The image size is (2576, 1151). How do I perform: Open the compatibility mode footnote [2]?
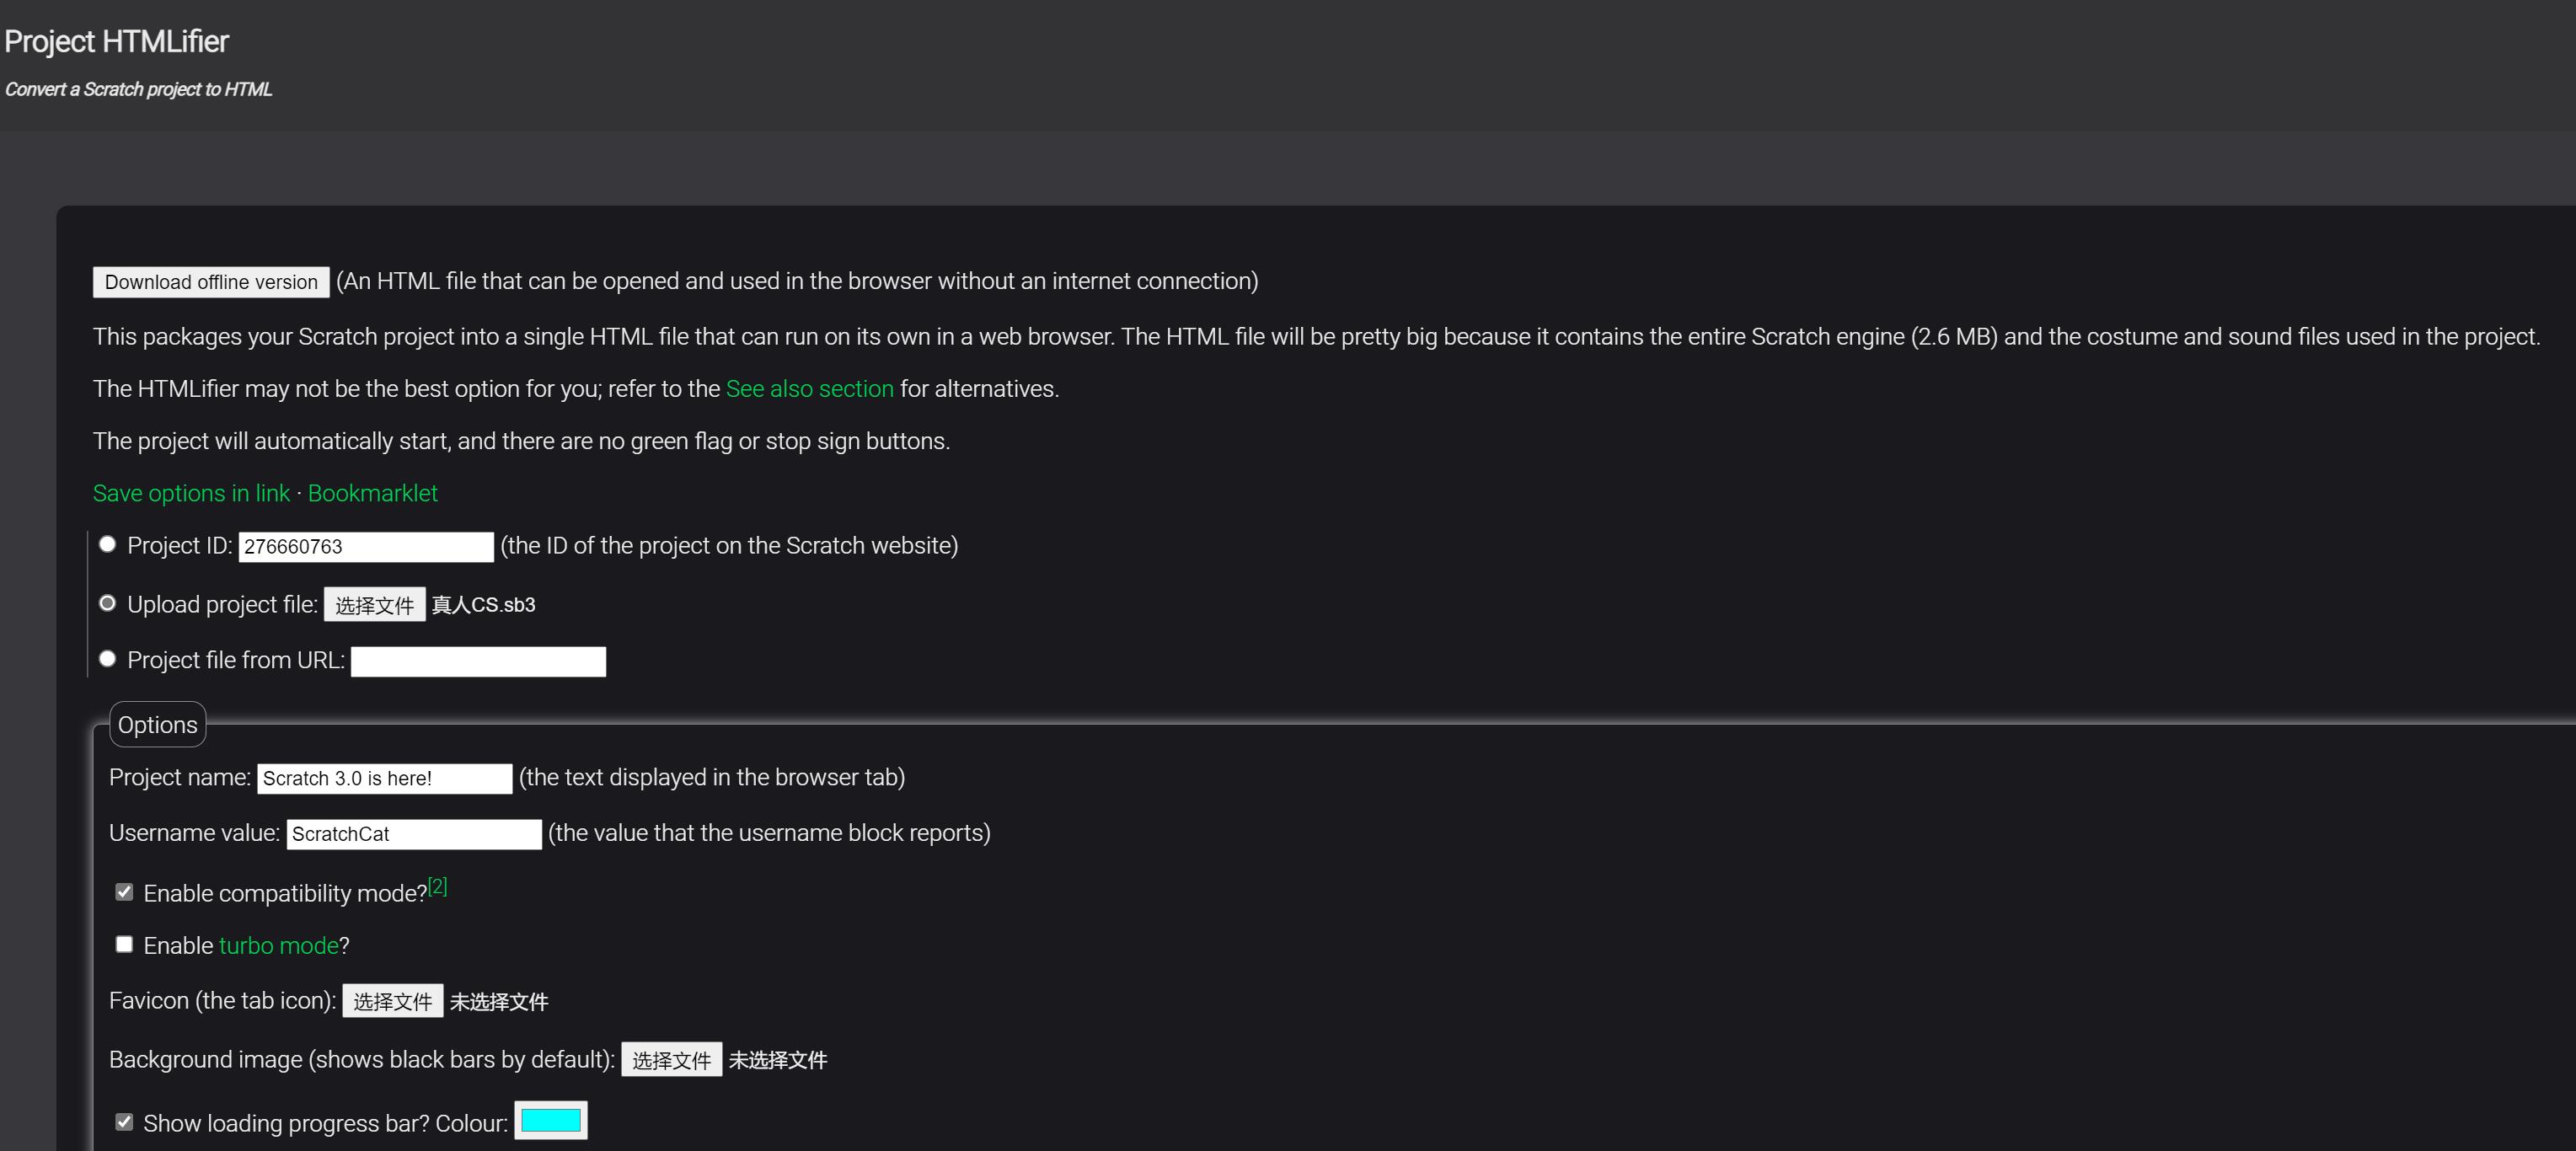438,886
